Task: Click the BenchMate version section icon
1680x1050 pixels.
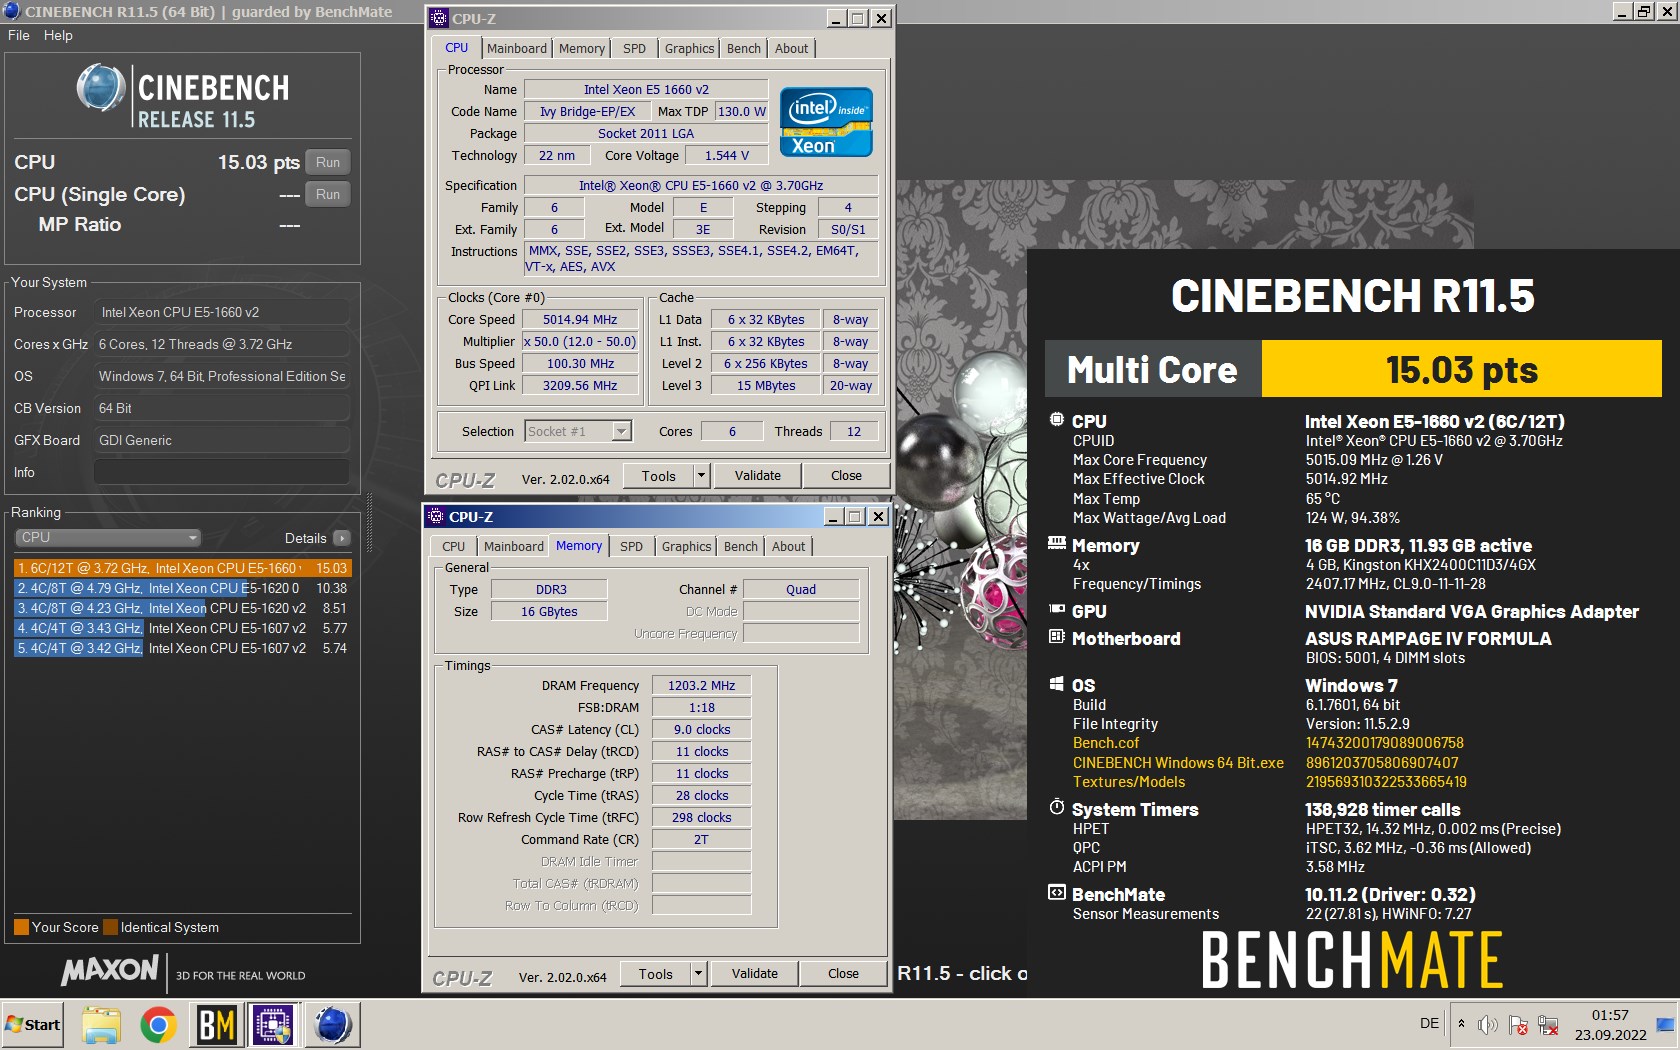Action: [1057, 893]
